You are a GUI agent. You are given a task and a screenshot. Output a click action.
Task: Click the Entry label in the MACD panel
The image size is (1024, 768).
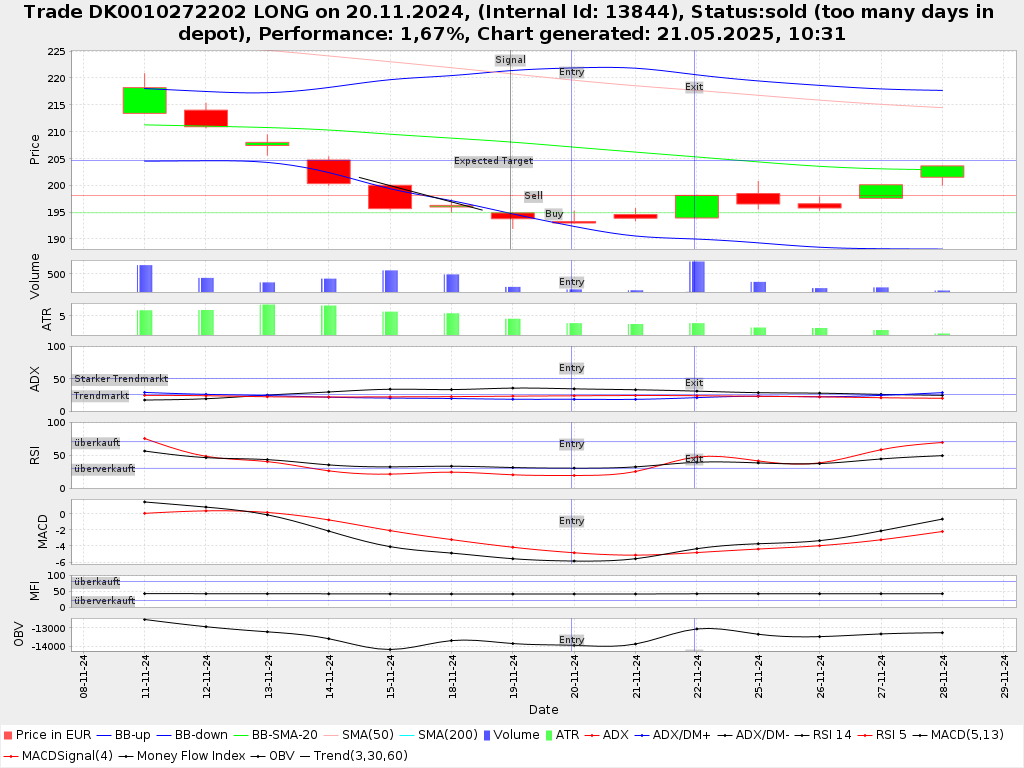[571, 521]
